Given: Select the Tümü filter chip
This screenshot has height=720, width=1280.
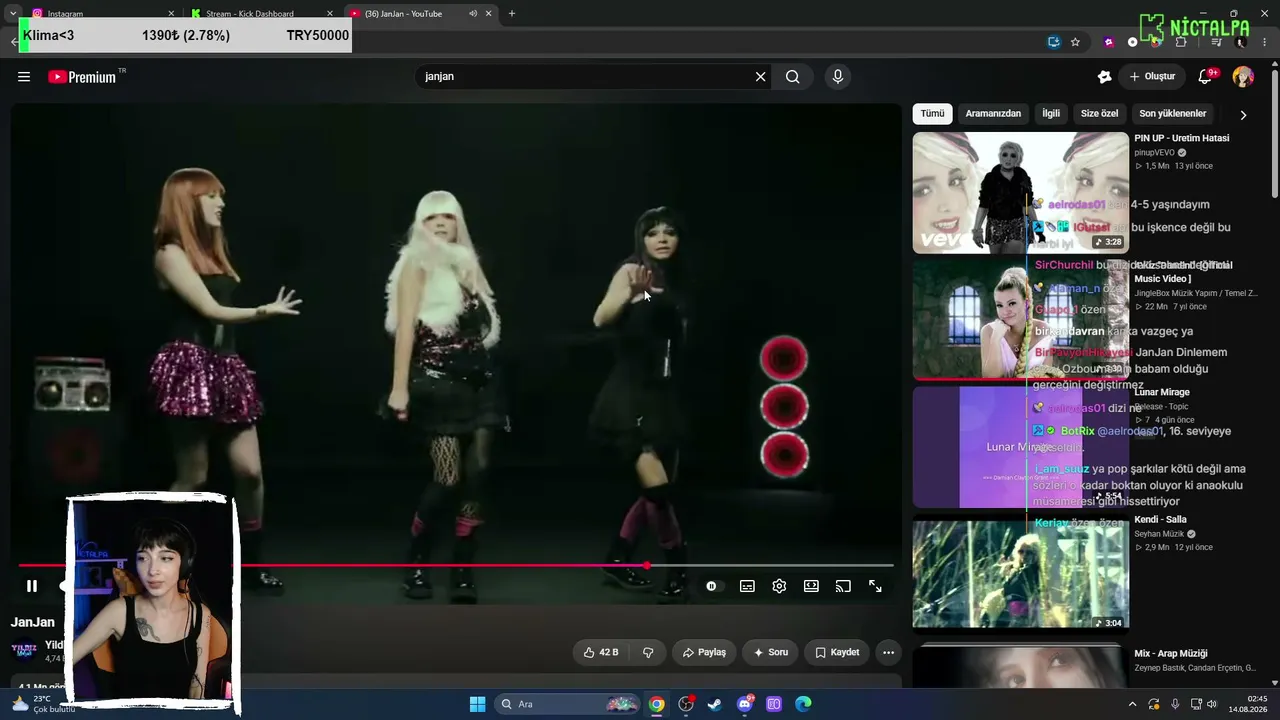Looking at the screenshot, I should (x=932, y=114).
